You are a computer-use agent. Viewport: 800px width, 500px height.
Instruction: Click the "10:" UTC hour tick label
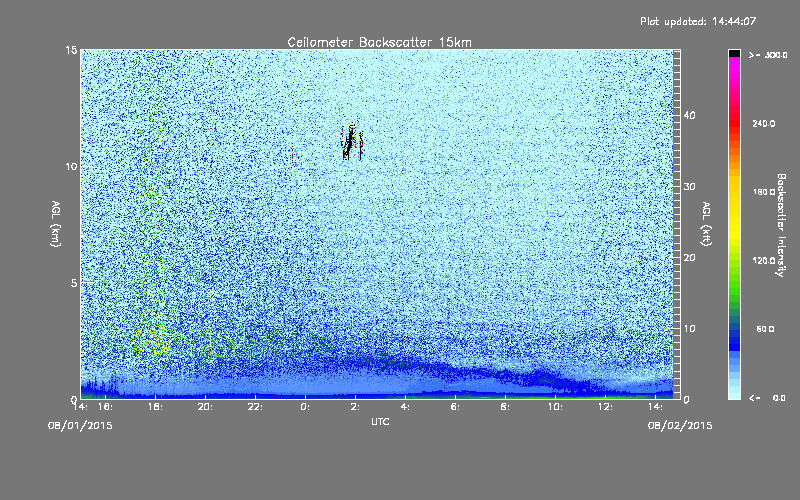coord(555,407)
